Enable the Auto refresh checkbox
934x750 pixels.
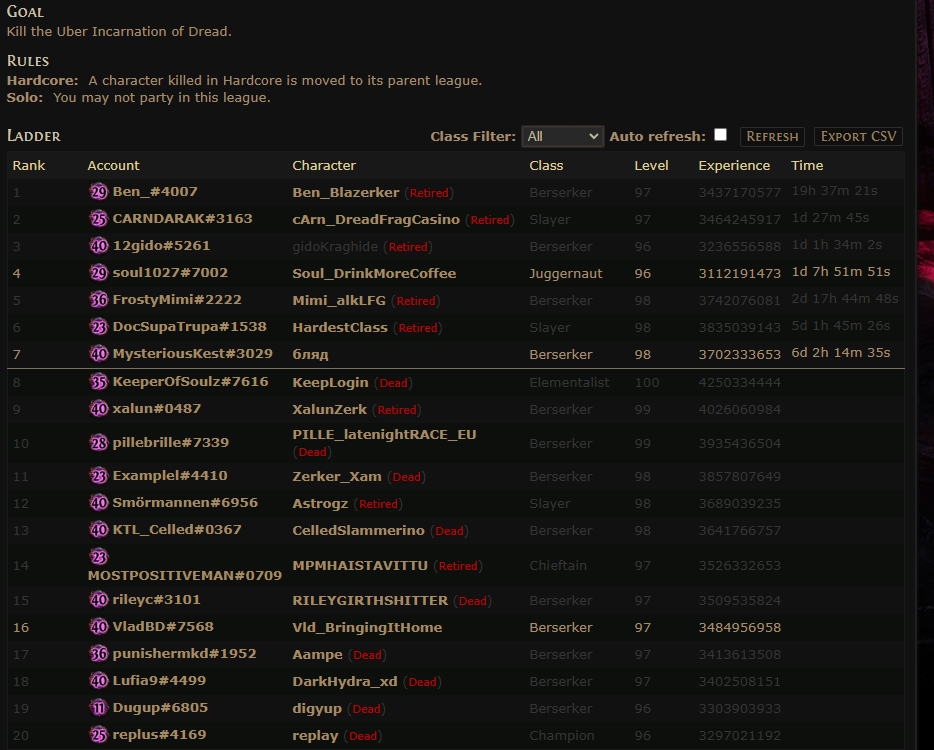pos(720,135)
